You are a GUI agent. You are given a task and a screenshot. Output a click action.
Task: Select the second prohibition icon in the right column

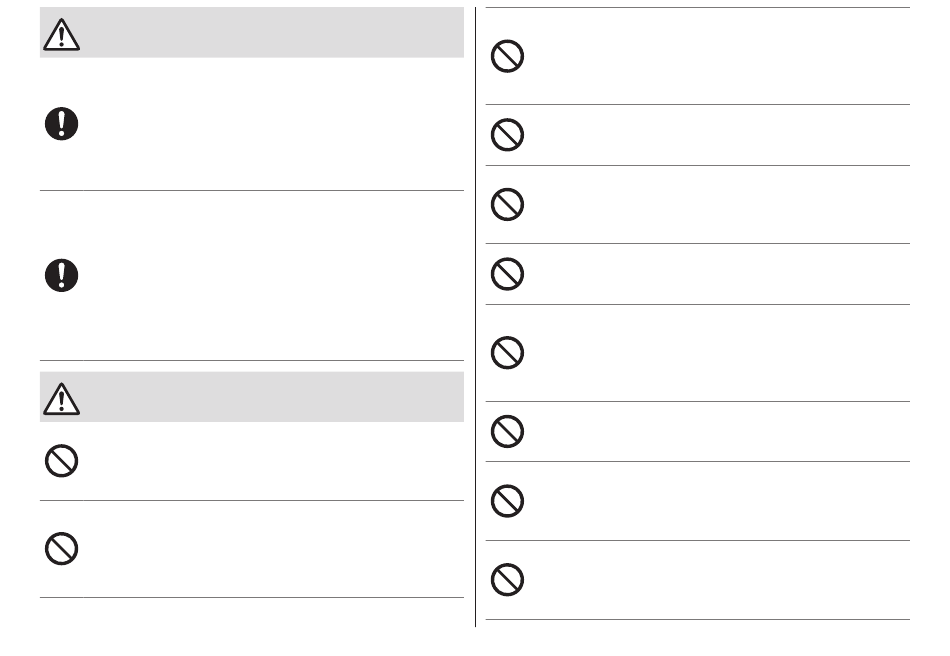point(507,134)
